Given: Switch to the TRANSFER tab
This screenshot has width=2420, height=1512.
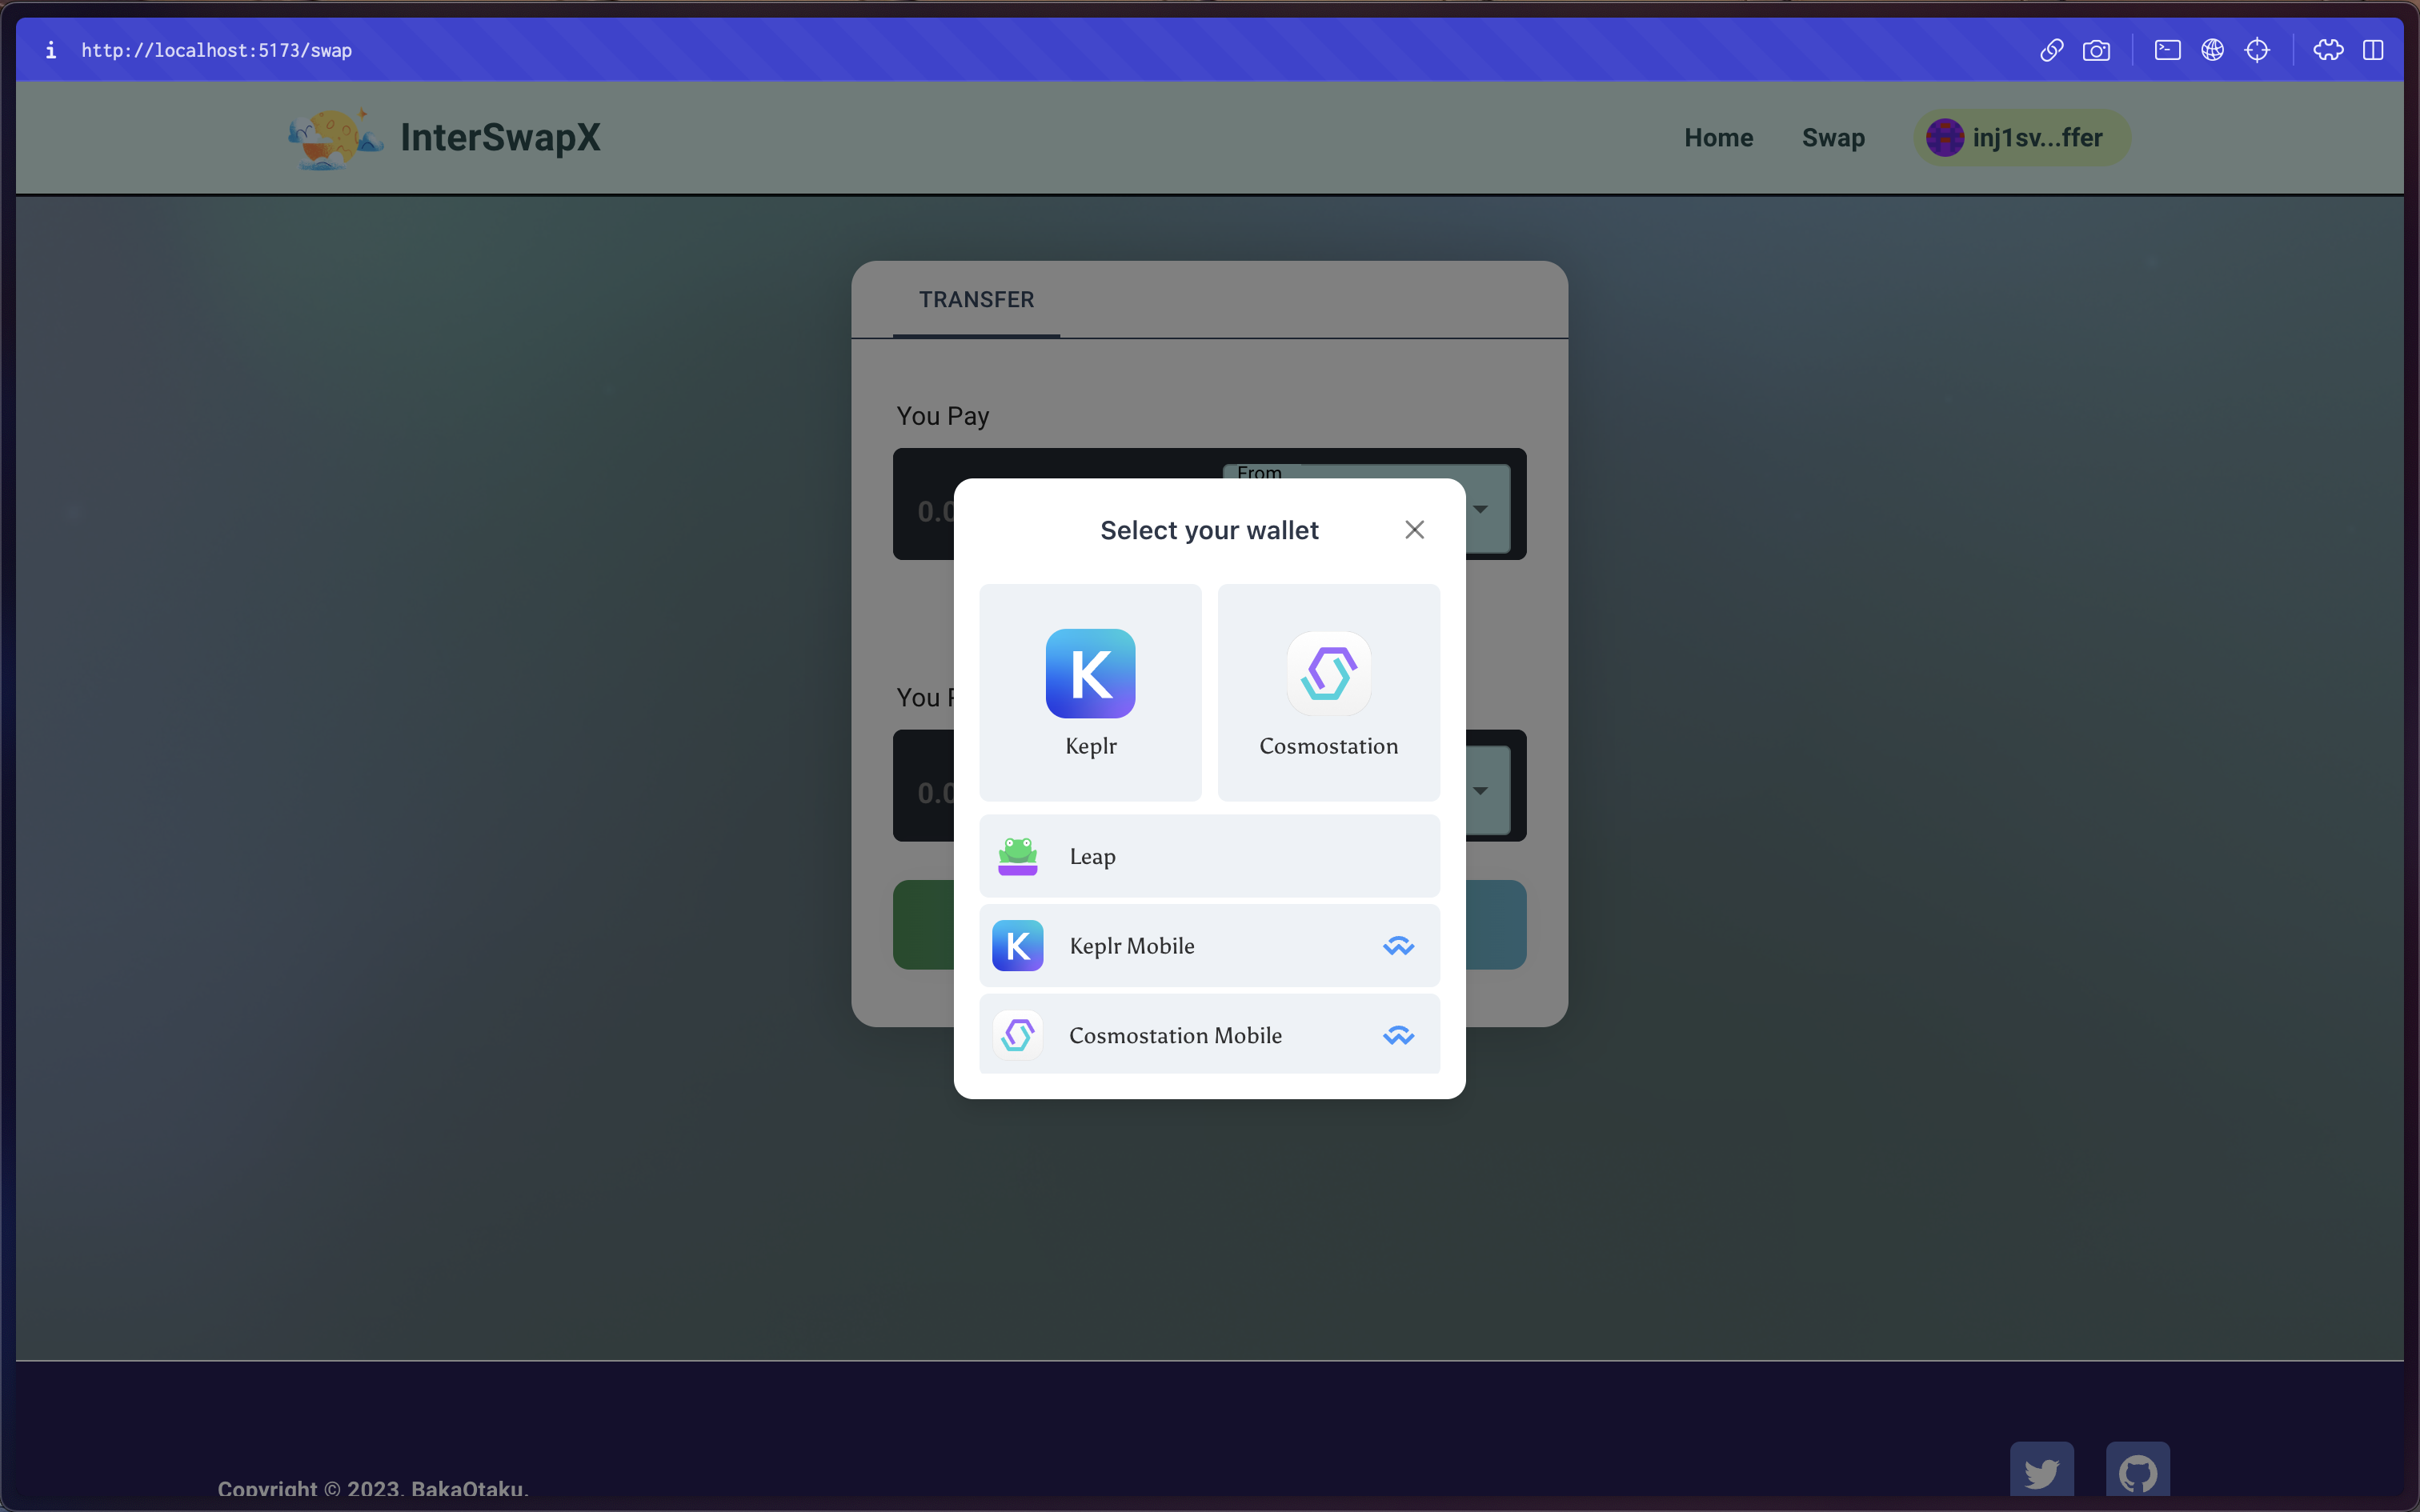Looking at the screenshot, I should (976, 300).
